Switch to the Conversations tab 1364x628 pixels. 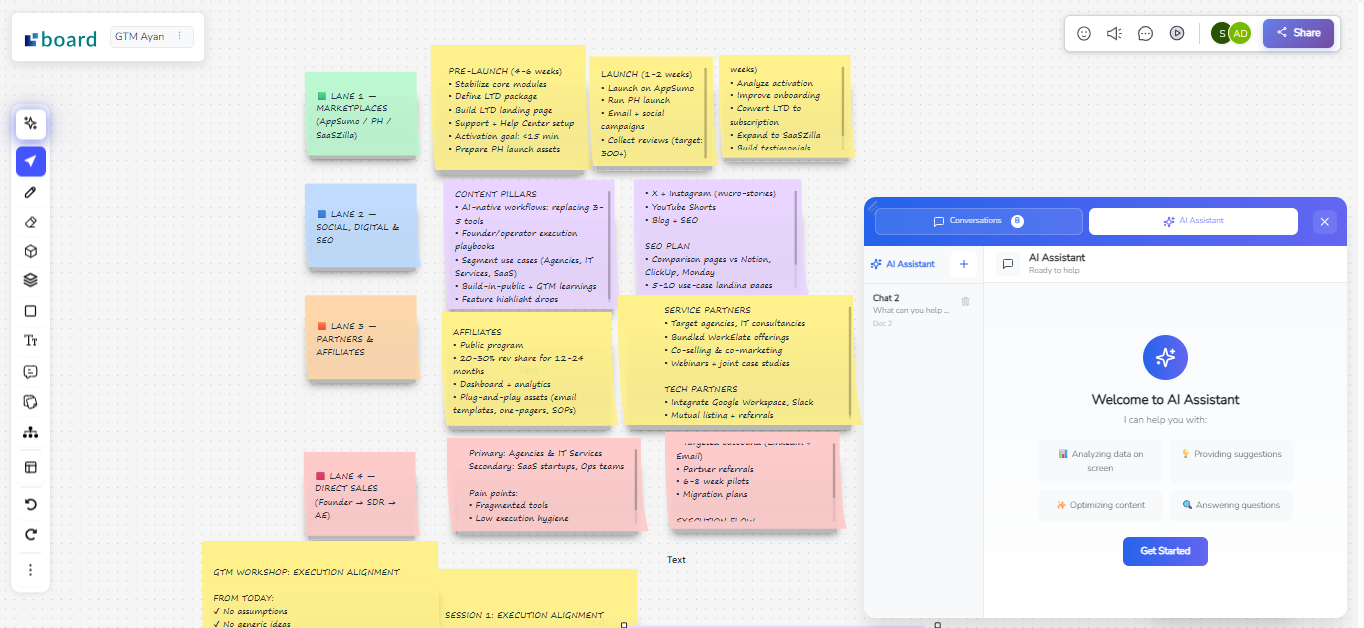[977, 220]
